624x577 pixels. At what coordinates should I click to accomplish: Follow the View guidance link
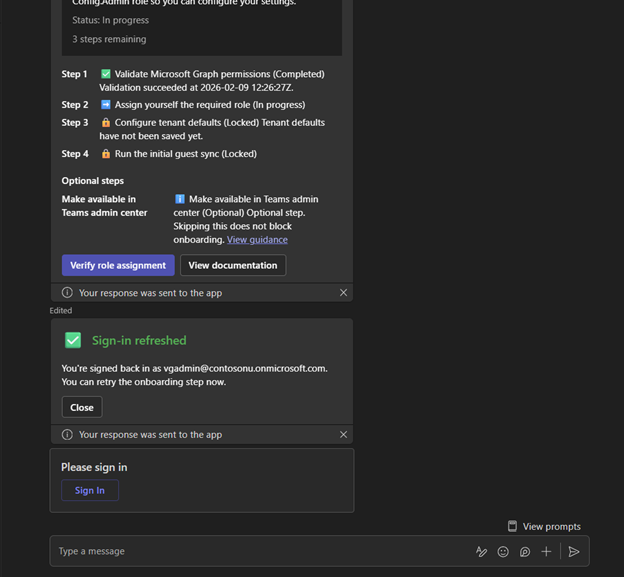point(257,240)
